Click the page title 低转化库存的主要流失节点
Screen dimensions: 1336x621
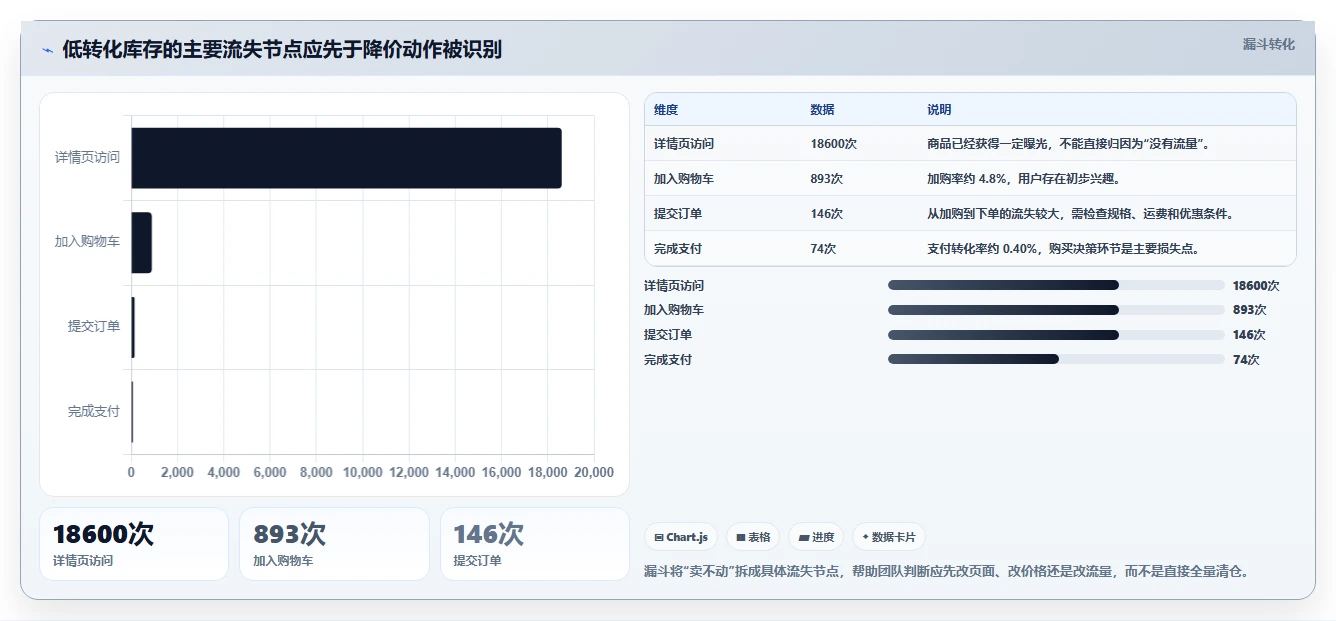click(x=282, y=49)
